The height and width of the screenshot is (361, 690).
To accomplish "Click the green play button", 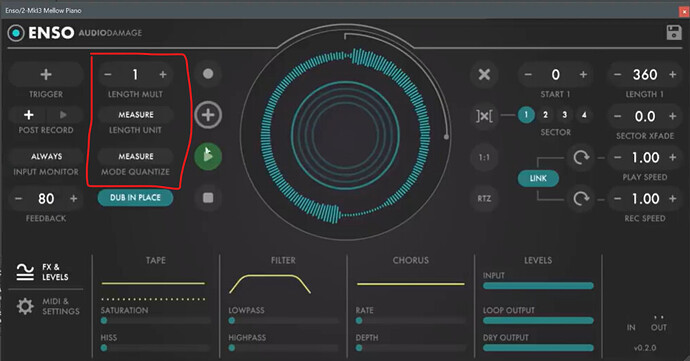I will 208,156.
